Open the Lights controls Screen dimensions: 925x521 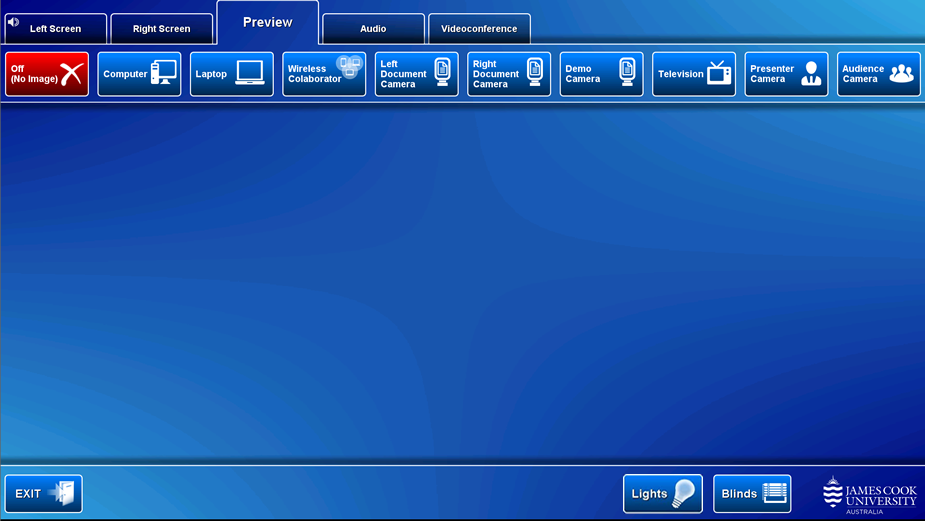click(662, 493)
